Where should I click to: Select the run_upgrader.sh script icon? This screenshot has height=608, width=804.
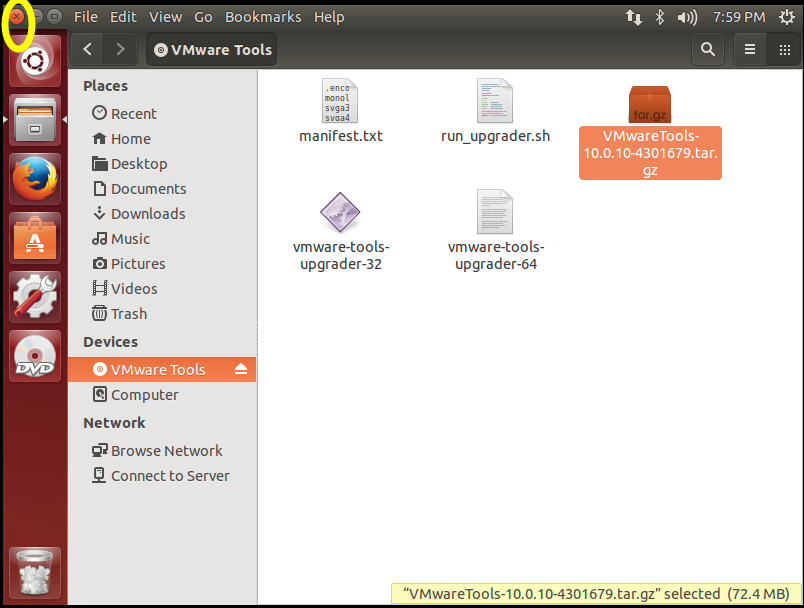click(494, 101)
